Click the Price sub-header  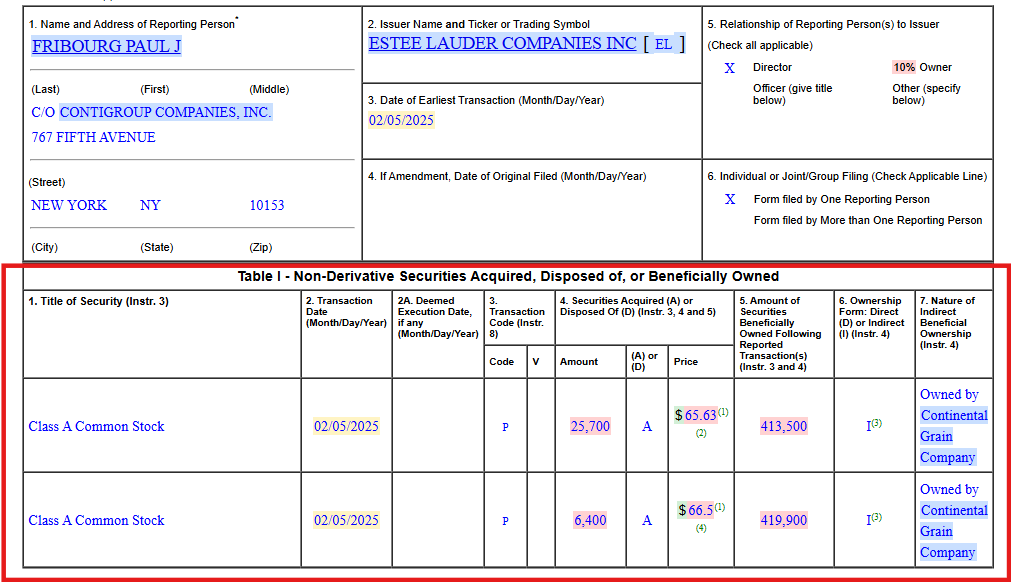[686, 362]
